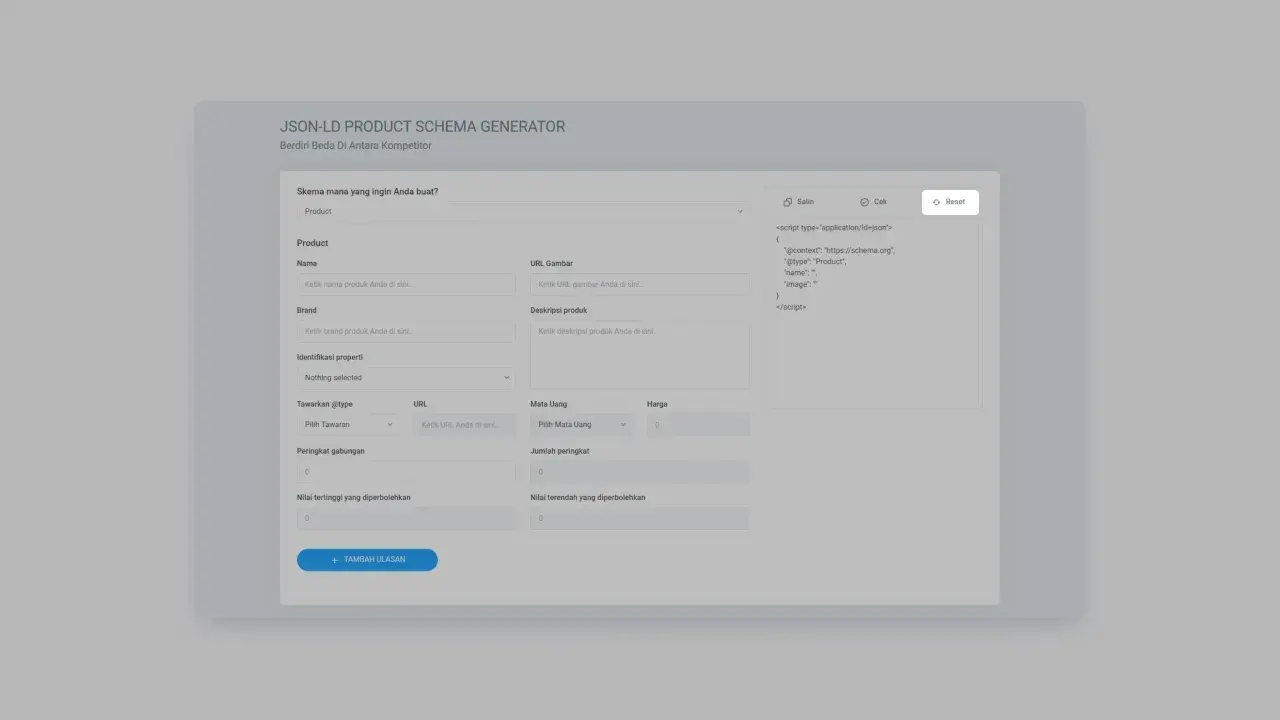The width and height of the screenshot is (1280, 720).
Task: Open the schema type Product dropdown
Action: tap(523, 212)
